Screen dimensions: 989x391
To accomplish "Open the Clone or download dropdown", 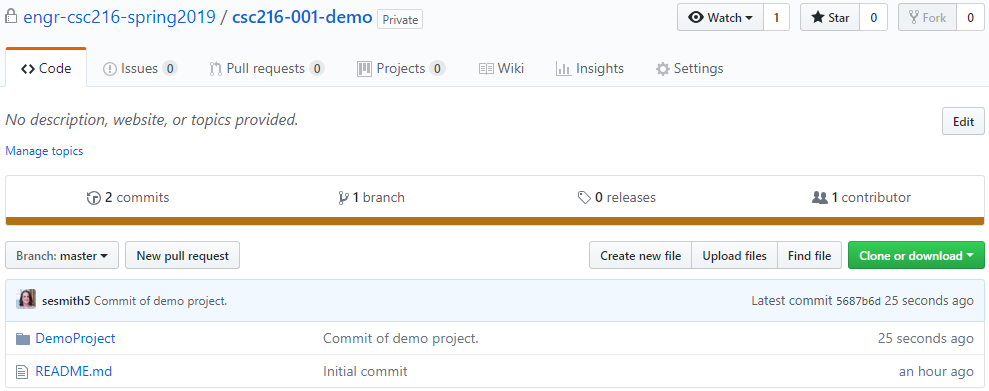I will (x=916, y=255).
